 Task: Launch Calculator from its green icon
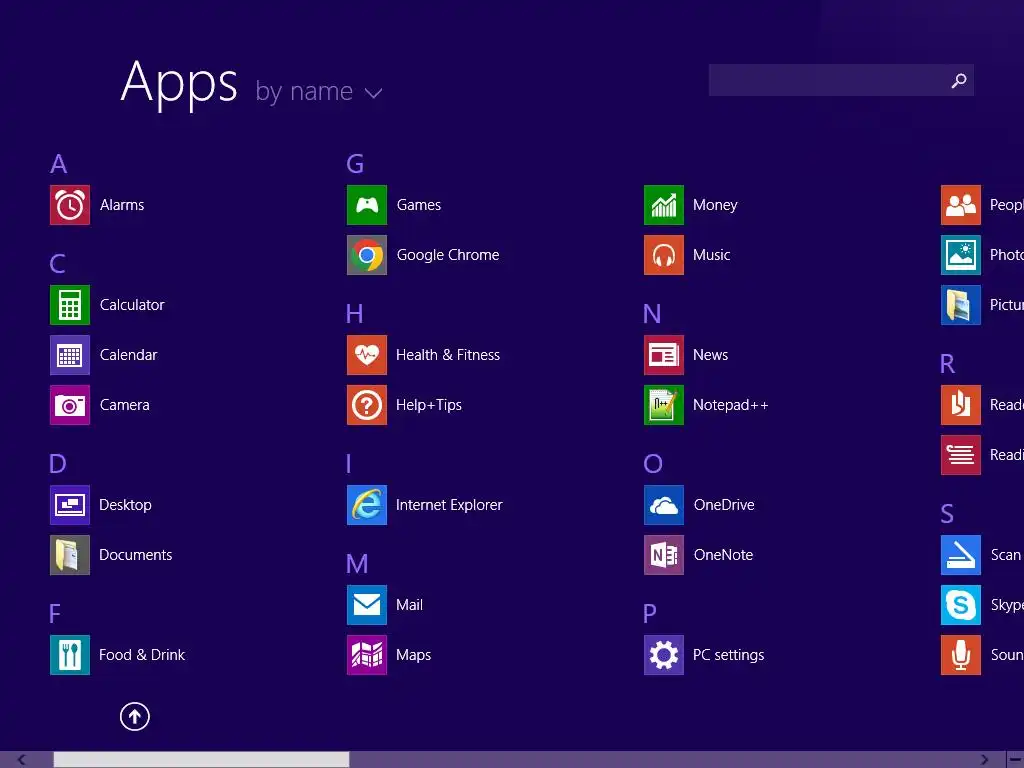click(x=70, y=305)
